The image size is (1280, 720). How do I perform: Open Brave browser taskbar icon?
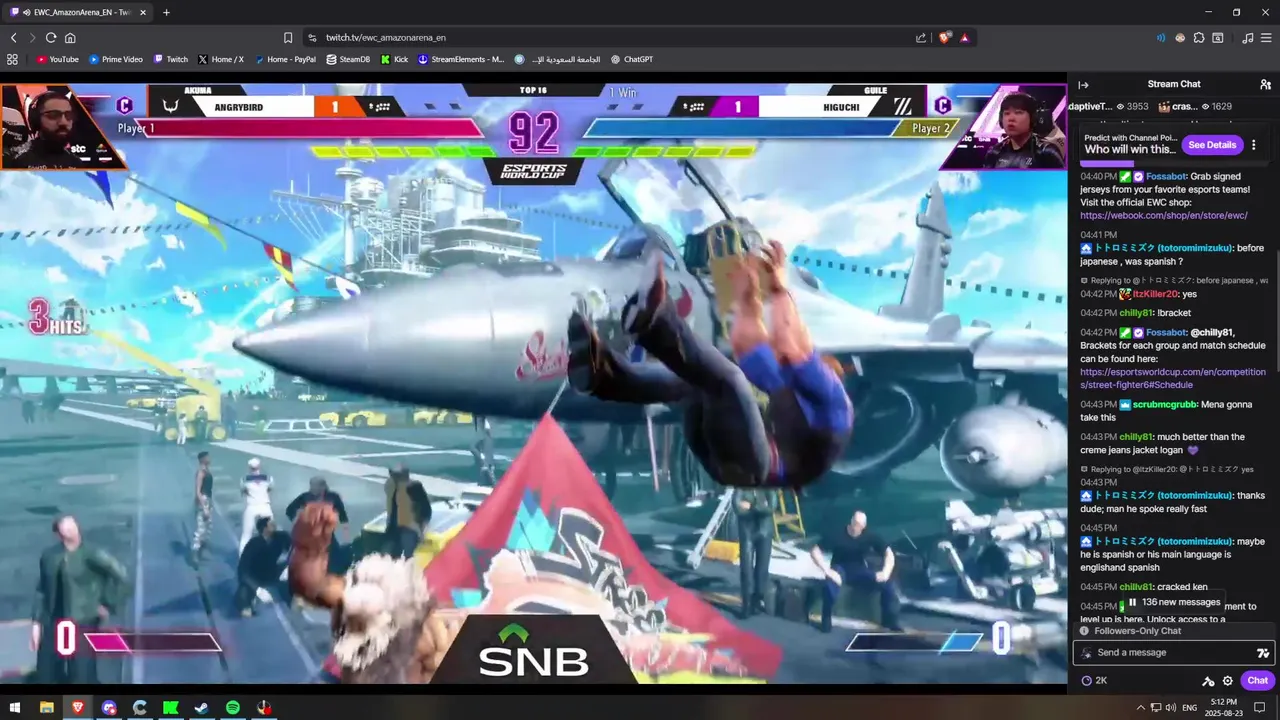point(77,708)
